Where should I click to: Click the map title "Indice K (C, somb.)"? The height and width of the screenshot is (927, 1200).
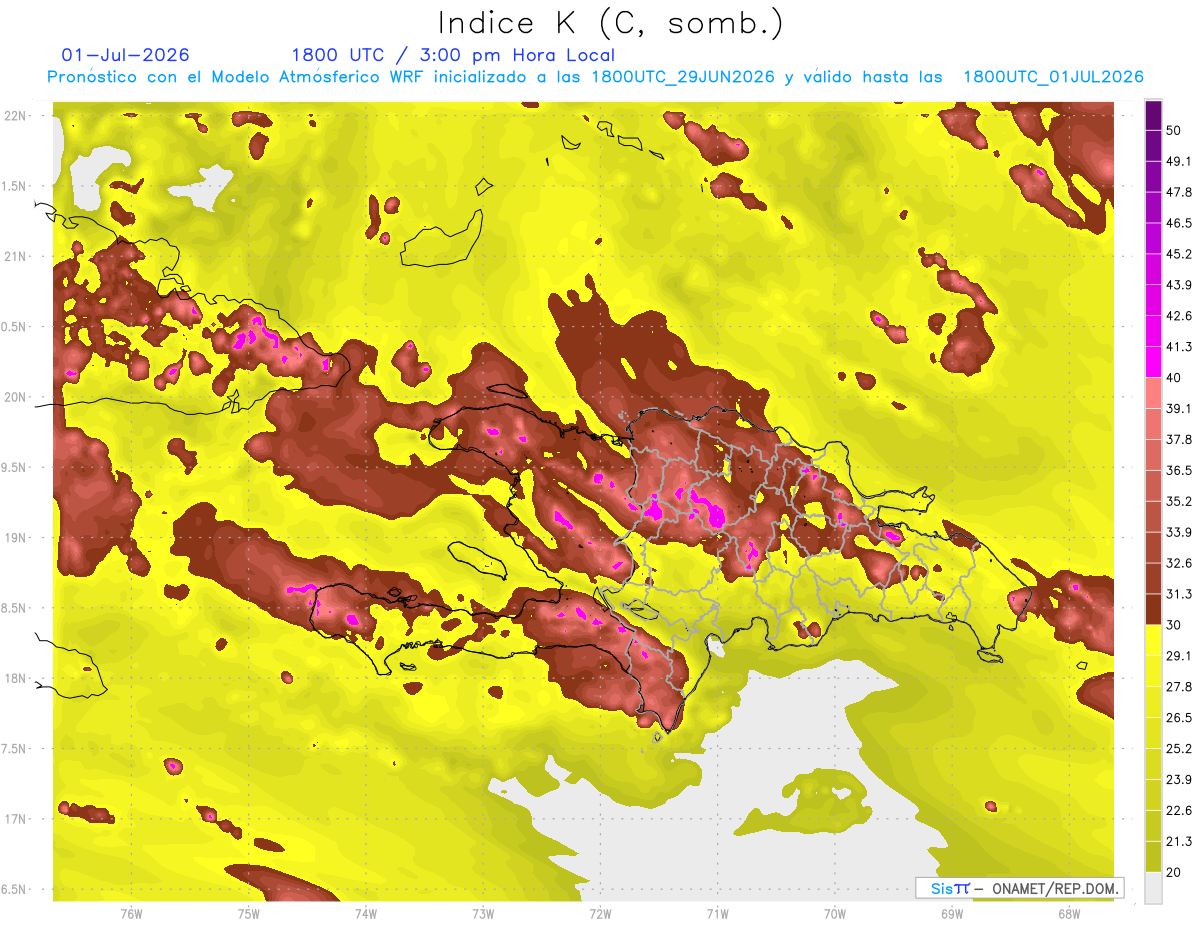click(611, 23)
